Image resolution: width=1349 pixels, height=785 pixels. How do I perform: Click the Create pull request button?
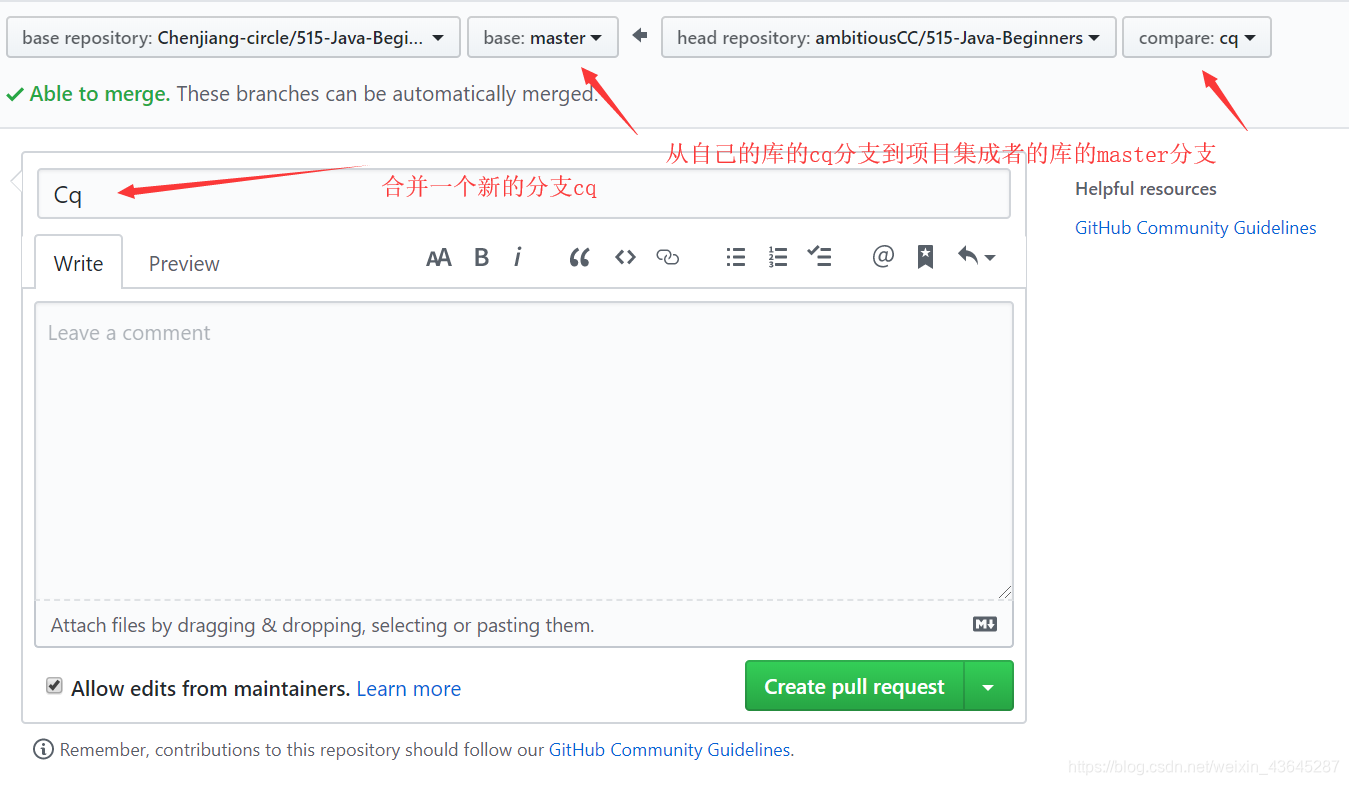pyautogui.click(x=855, y=686)
